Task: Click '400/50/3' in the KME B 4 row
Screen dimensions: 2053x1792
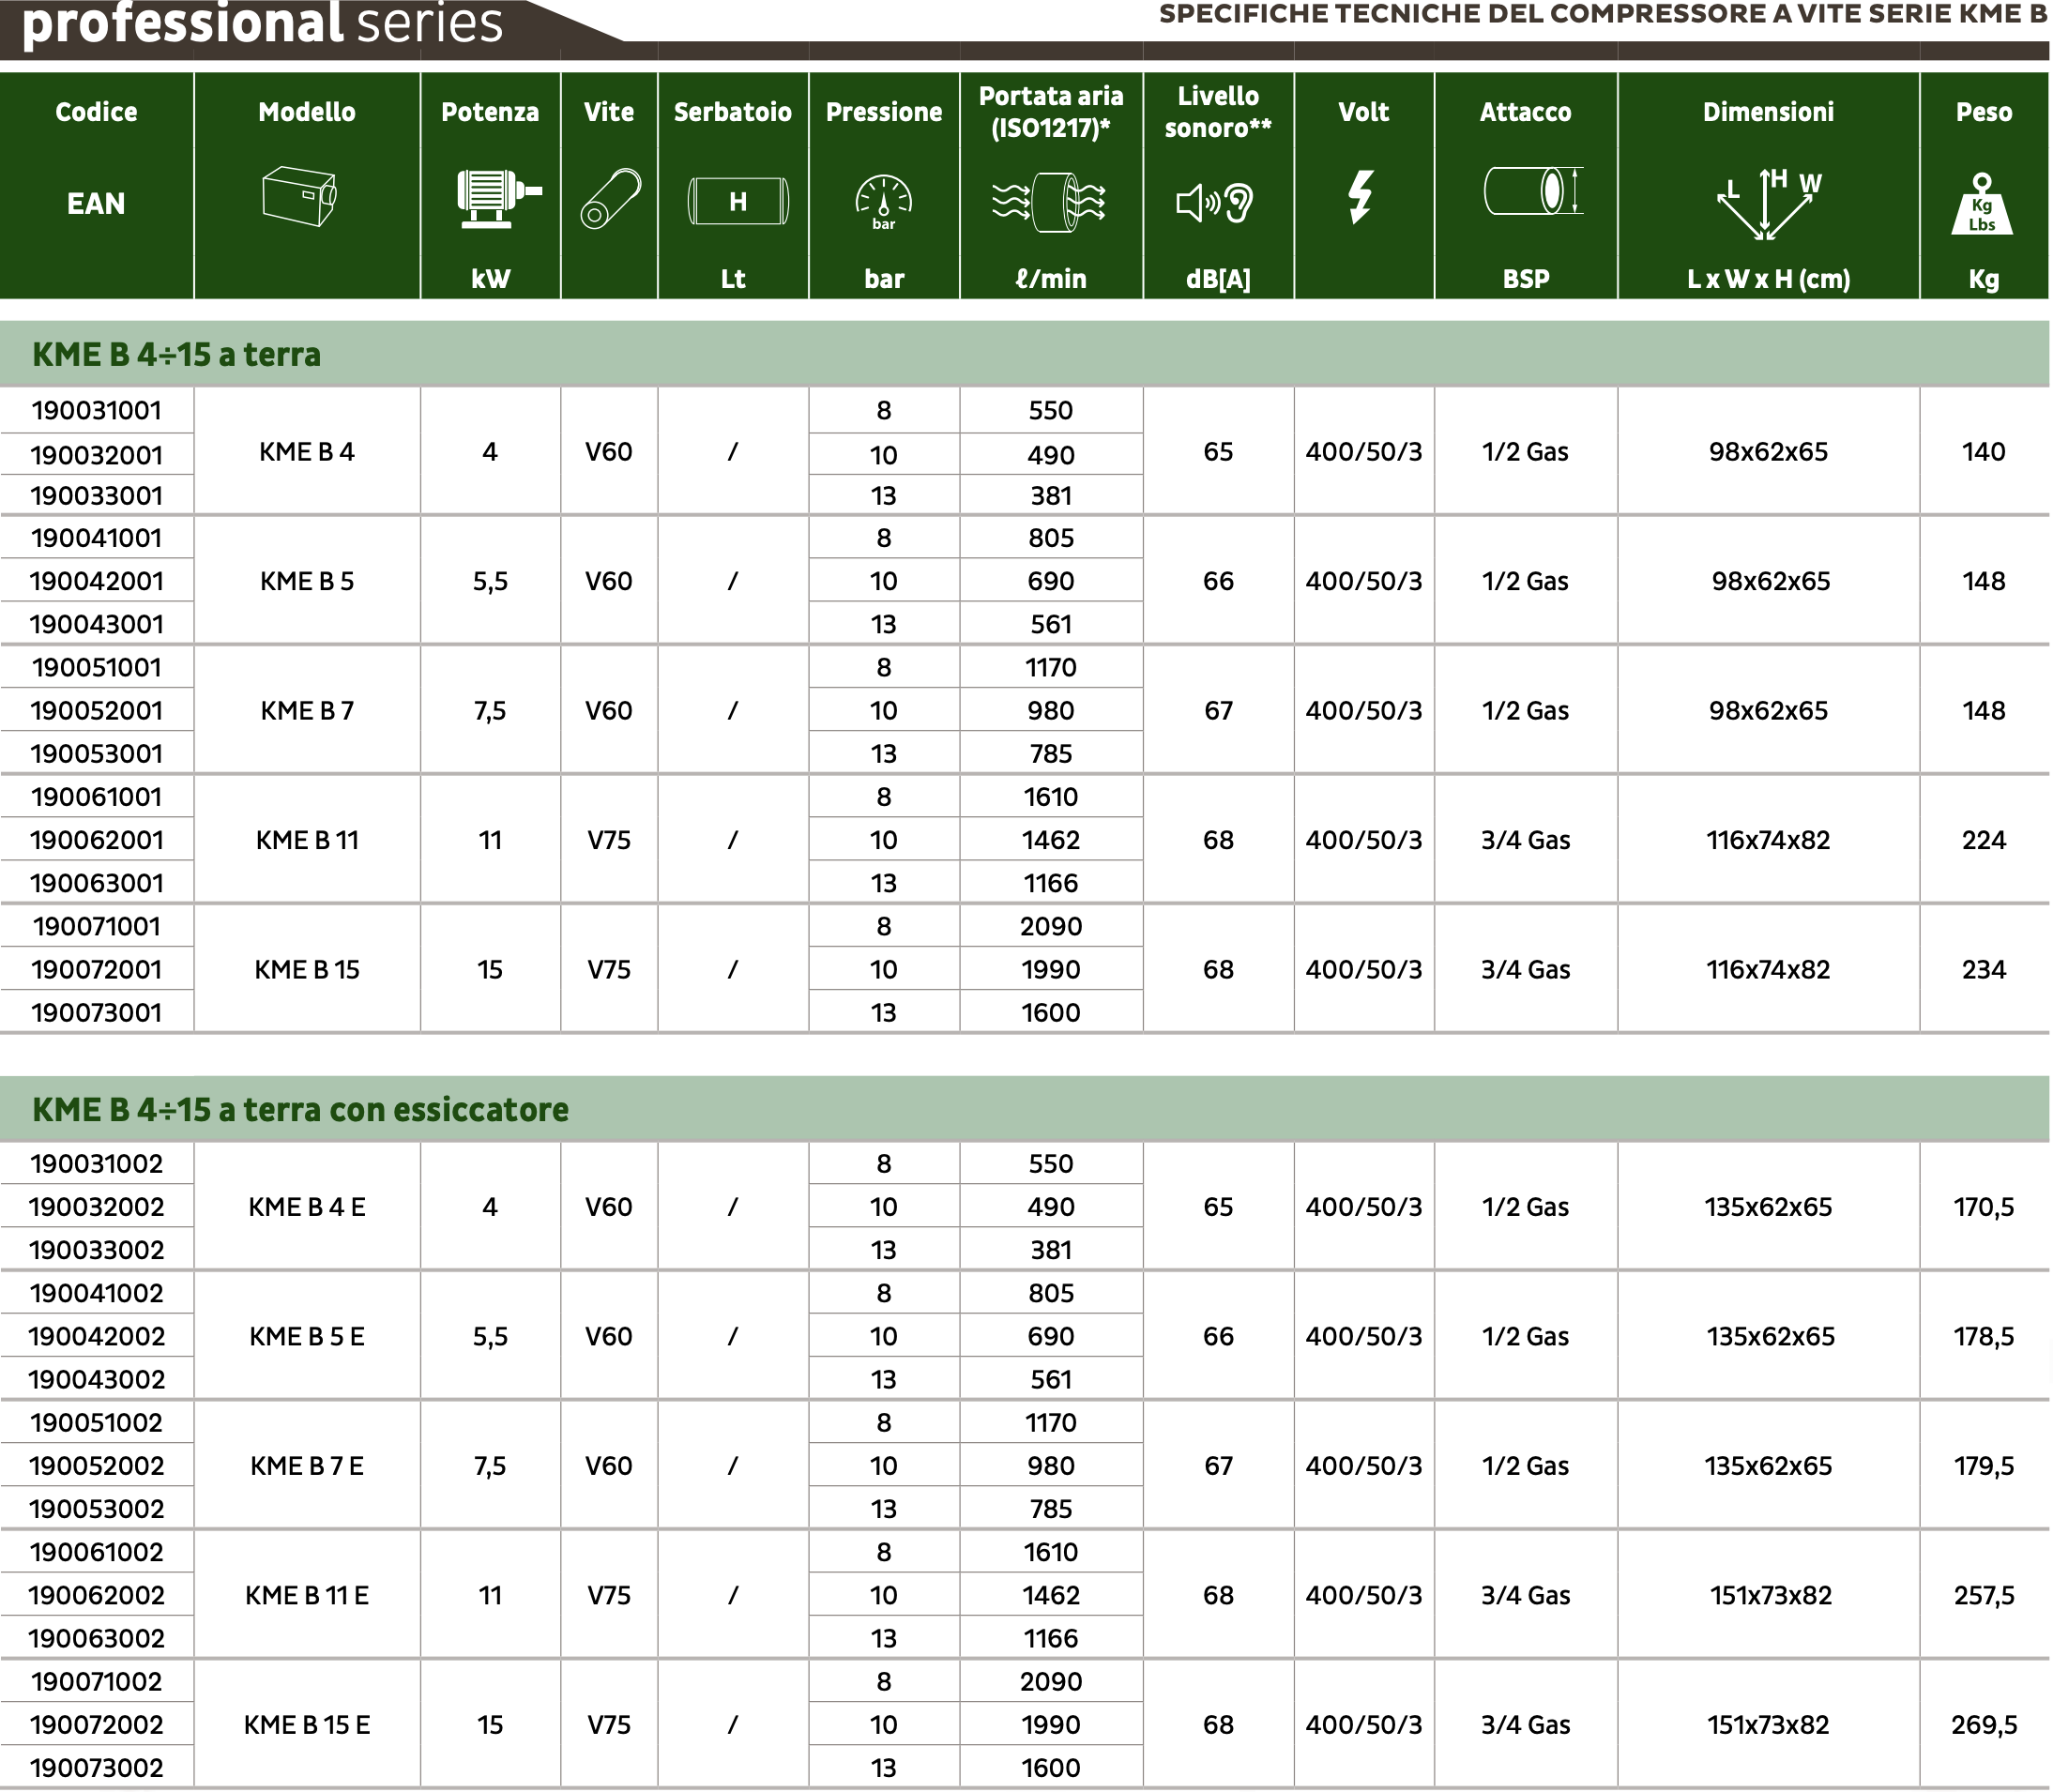Action: tap(1364, 452)
